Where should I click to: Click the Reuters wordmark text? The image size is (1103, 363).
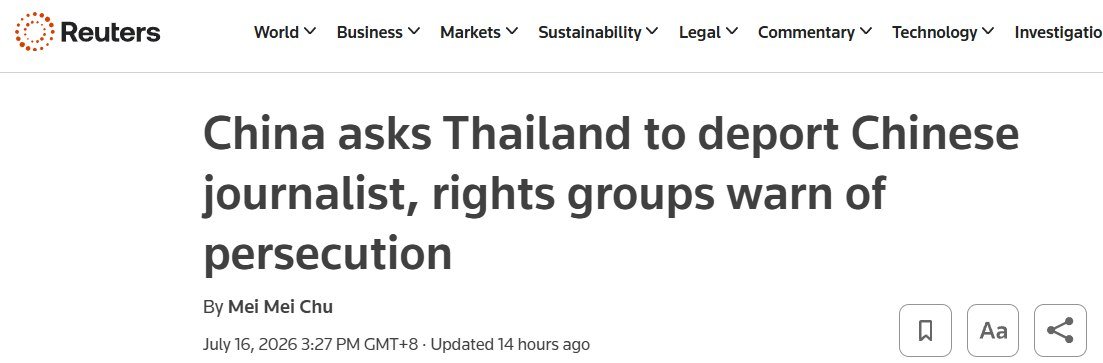click(110, 32)
